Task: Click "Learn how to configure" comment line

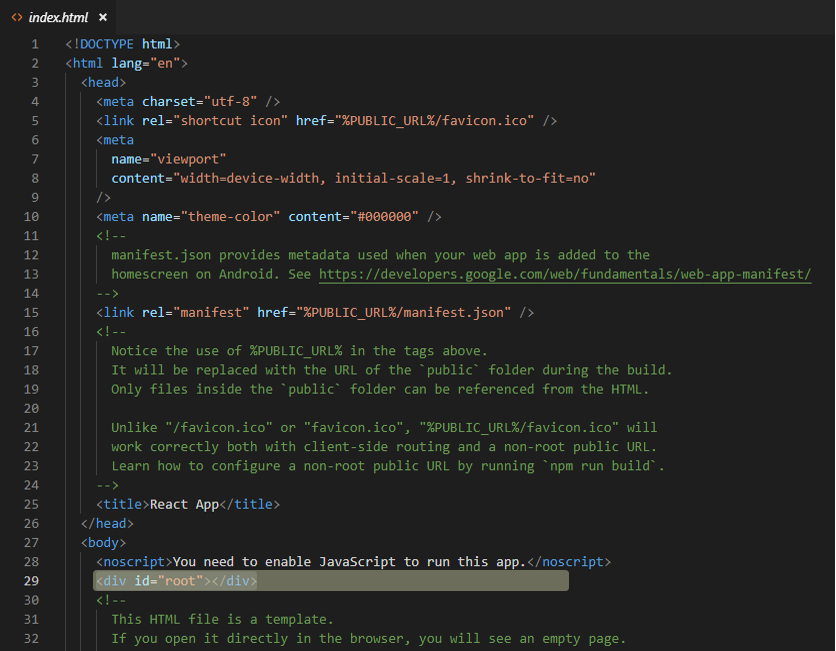Action: click(388, 466)
